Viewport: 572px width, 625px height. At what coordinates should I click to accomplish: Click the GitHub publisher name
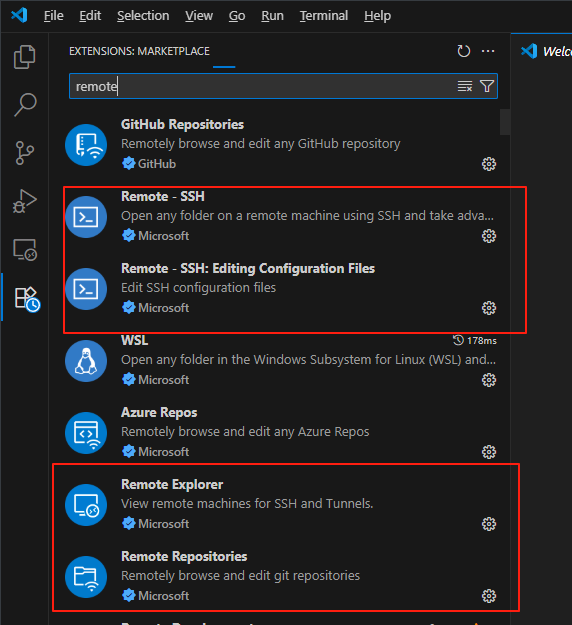(157, 164)
